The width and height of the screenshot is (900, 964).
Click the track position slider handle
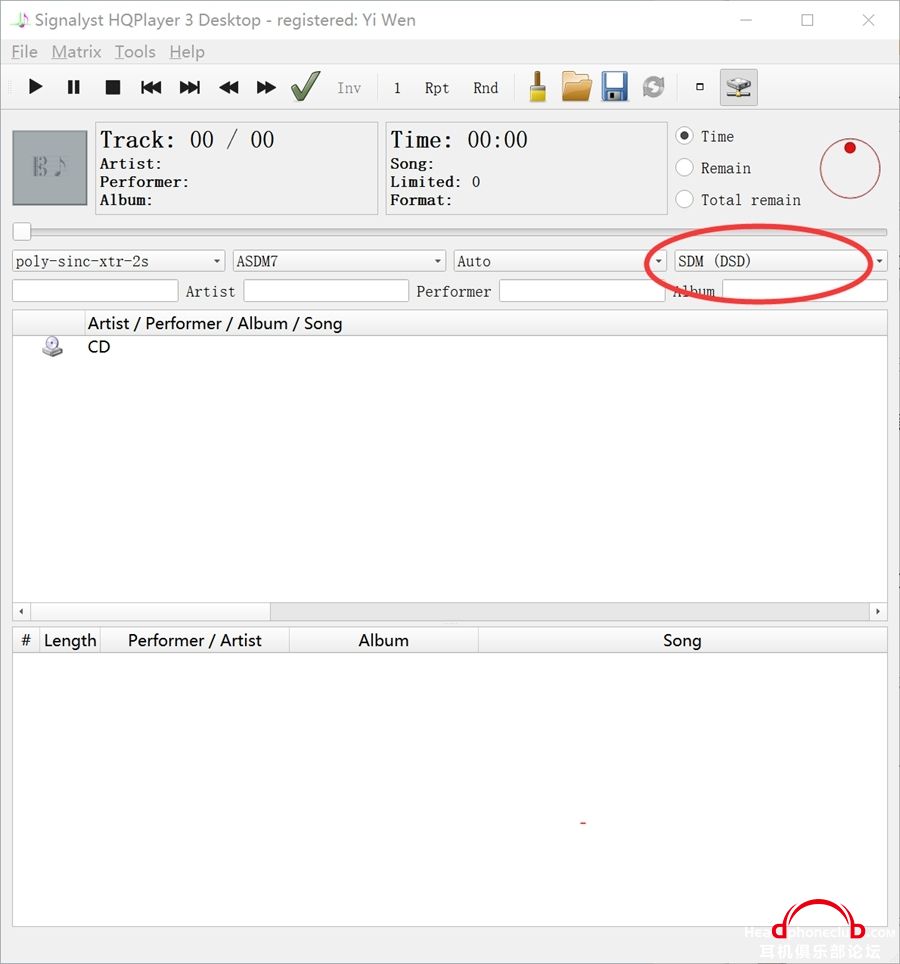click(x=22, y=232)
